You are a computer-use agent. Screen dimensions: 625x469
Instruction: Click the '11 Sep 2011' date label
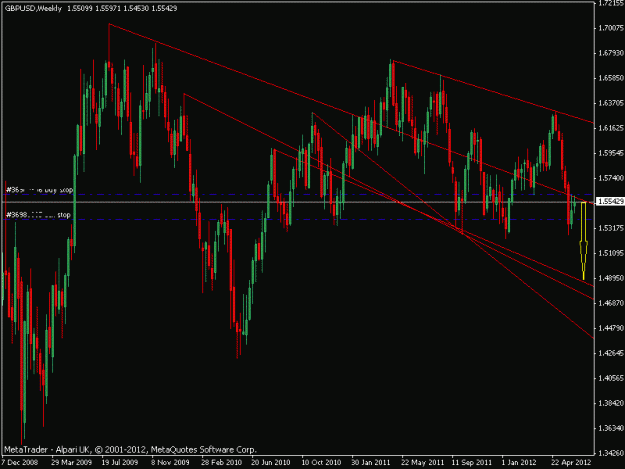pyautogui.click(x=472, y=463)
